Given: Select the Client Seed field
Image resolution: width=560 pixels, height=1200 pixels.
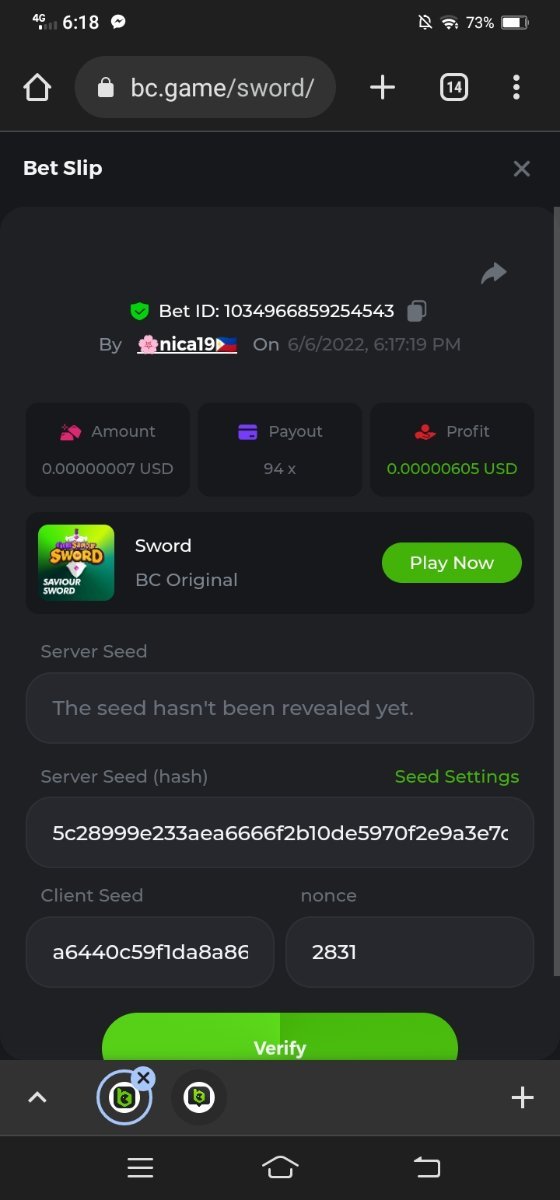Looking at the screenshot, I should (150, 952).
